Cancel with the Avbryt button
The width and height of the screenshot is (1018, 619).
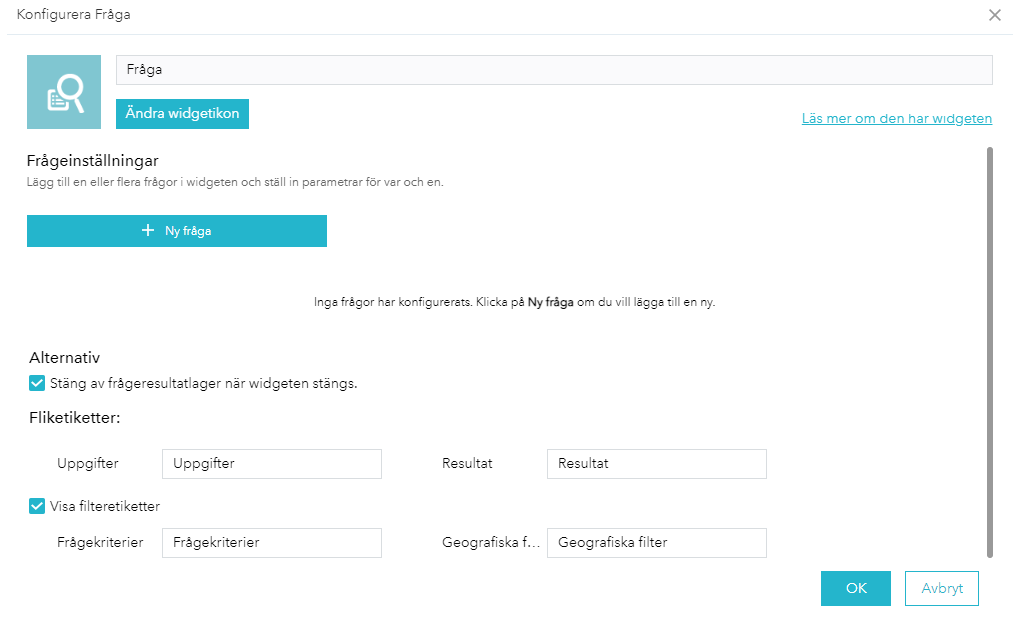coord(941,588)
